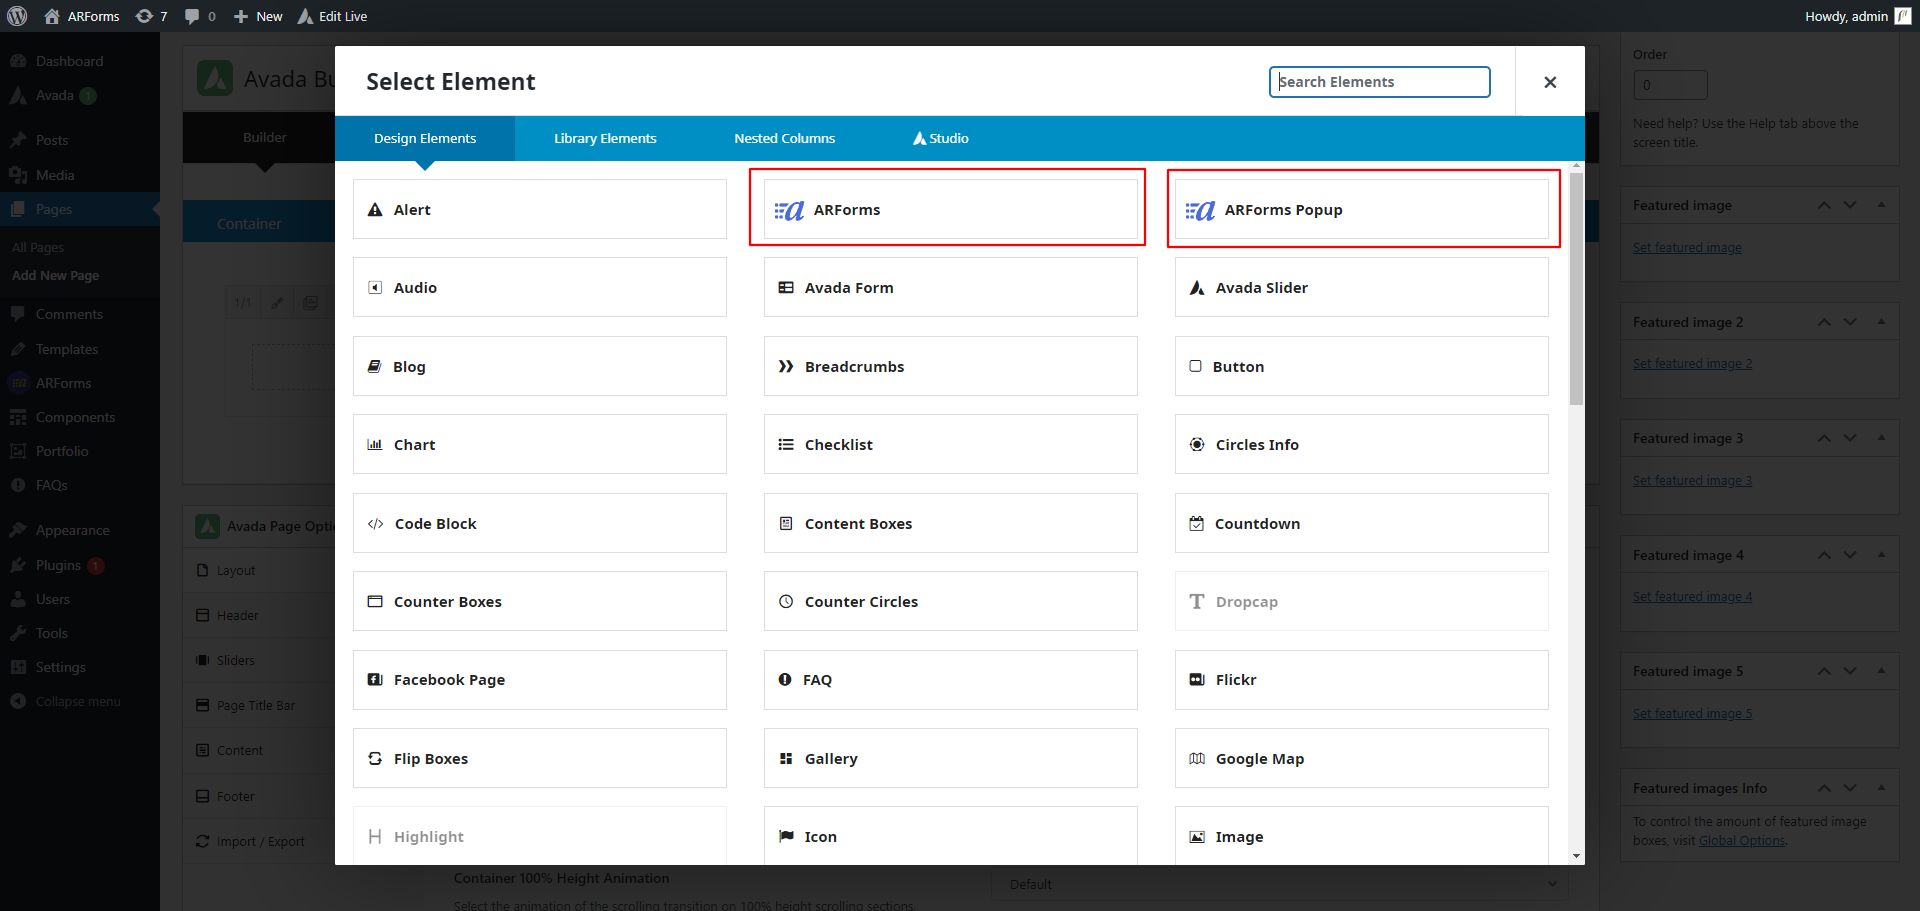Viewport: 1920px width, 911px height.
Task: Select the ARForms element icon
Action: tap(789, 210)
